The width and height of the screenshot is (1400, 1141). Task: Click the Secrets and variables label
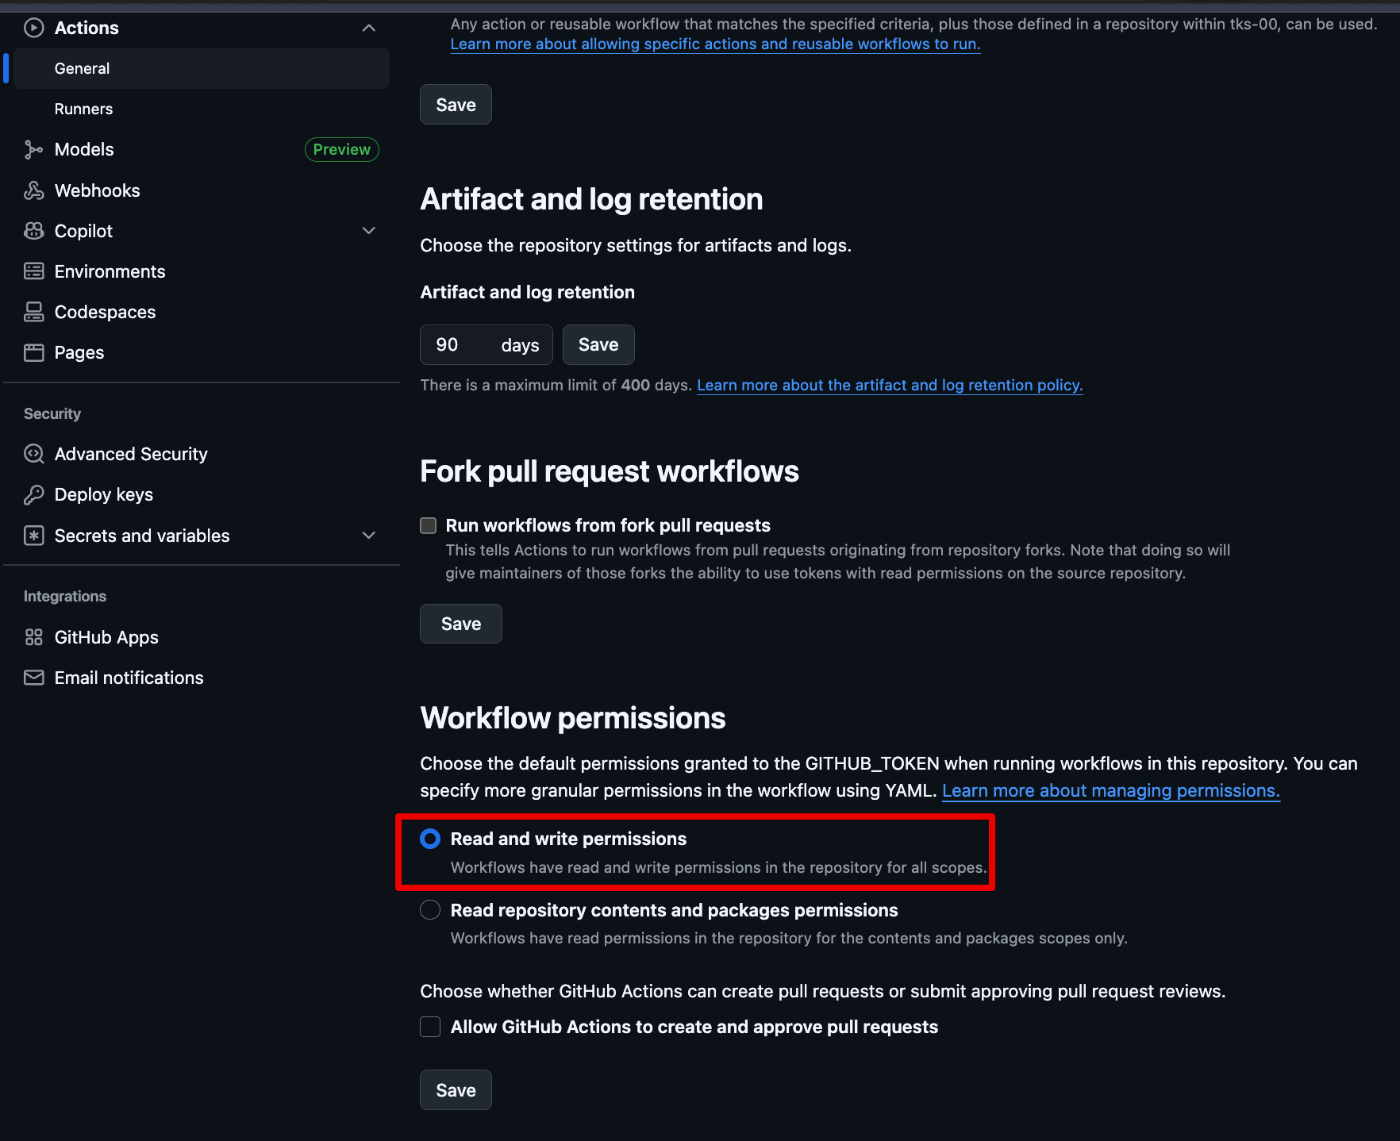pos(142,536)
